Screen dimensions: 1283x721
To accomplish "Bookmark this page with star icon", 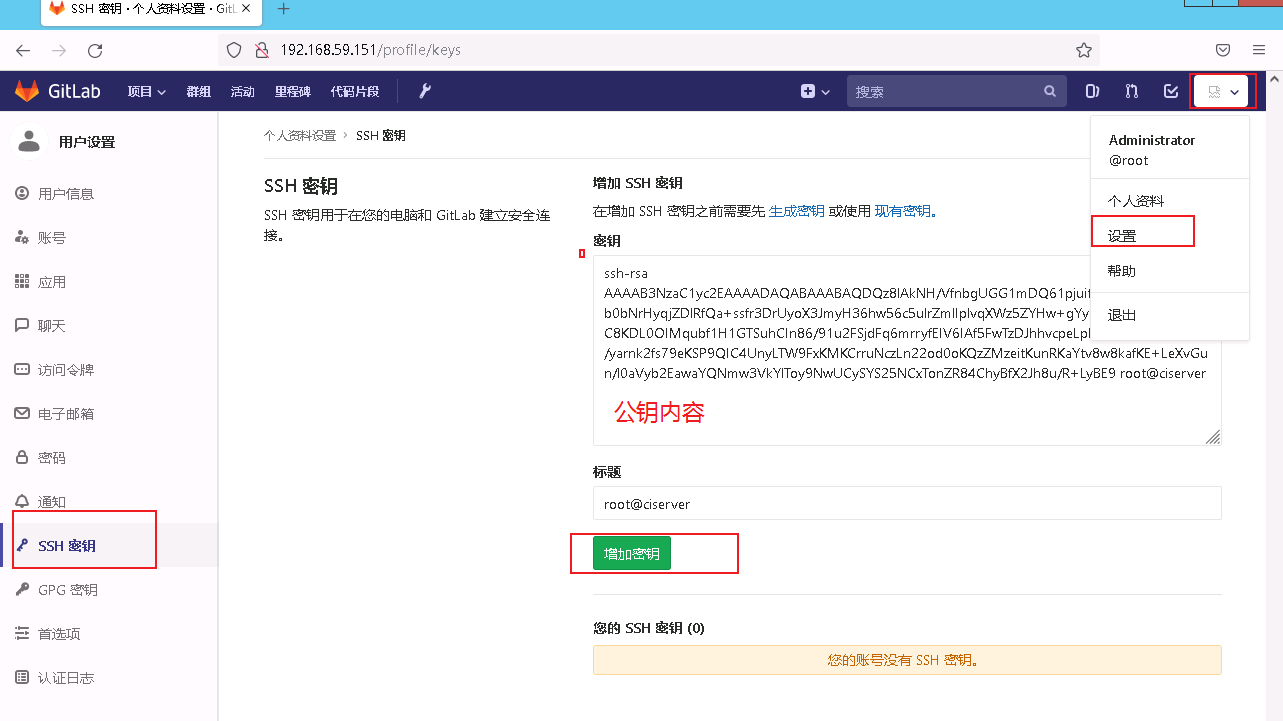I will point(1084,50).
